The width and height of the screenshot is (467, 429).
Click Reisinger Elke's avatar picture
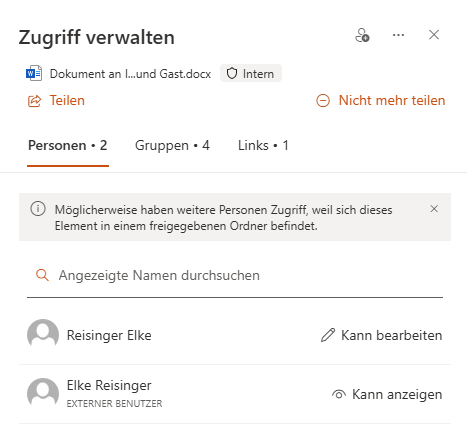tap(43, 335)
